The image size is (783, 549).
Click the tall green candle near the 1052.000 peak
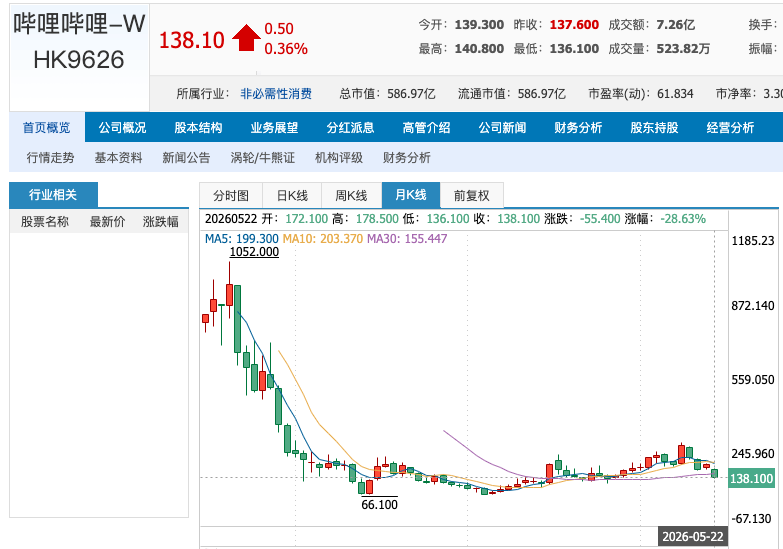click(238, 319)
